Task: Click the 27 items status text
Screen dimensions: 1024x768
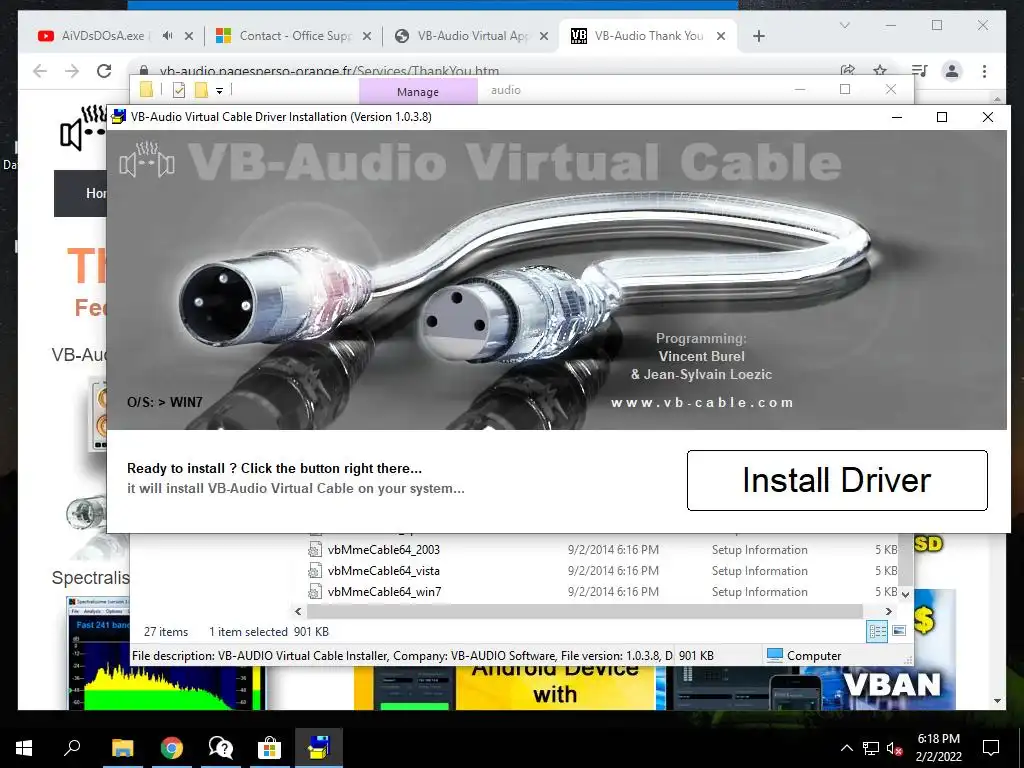Action: click(166, 632)
